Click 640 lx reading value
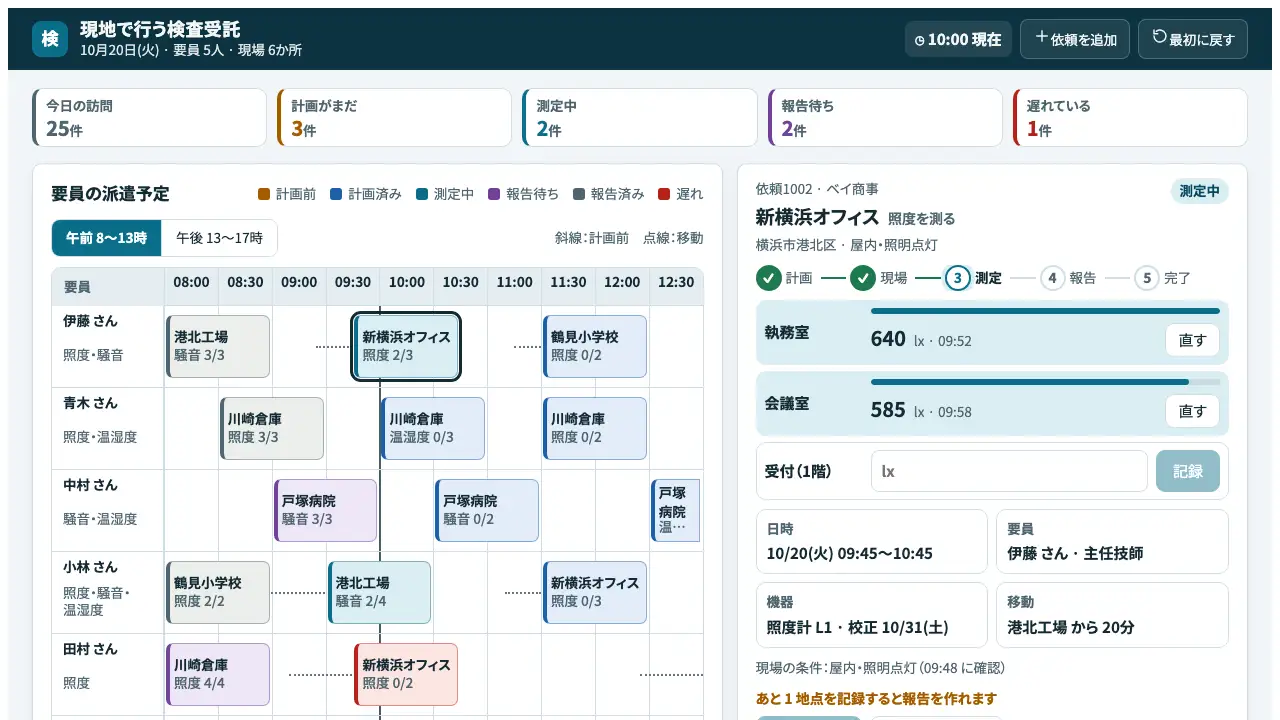The width and height of the screenshot is (1280, 720). click(888, 339)
